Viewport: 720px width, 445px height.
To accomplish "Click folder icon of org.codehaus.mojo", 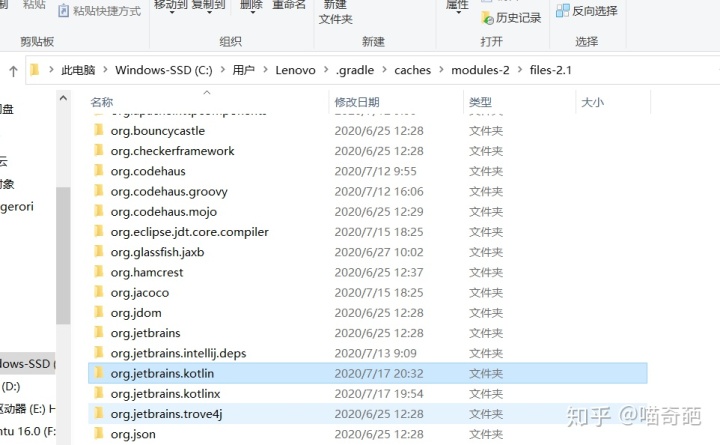I will tap(98, 211).
